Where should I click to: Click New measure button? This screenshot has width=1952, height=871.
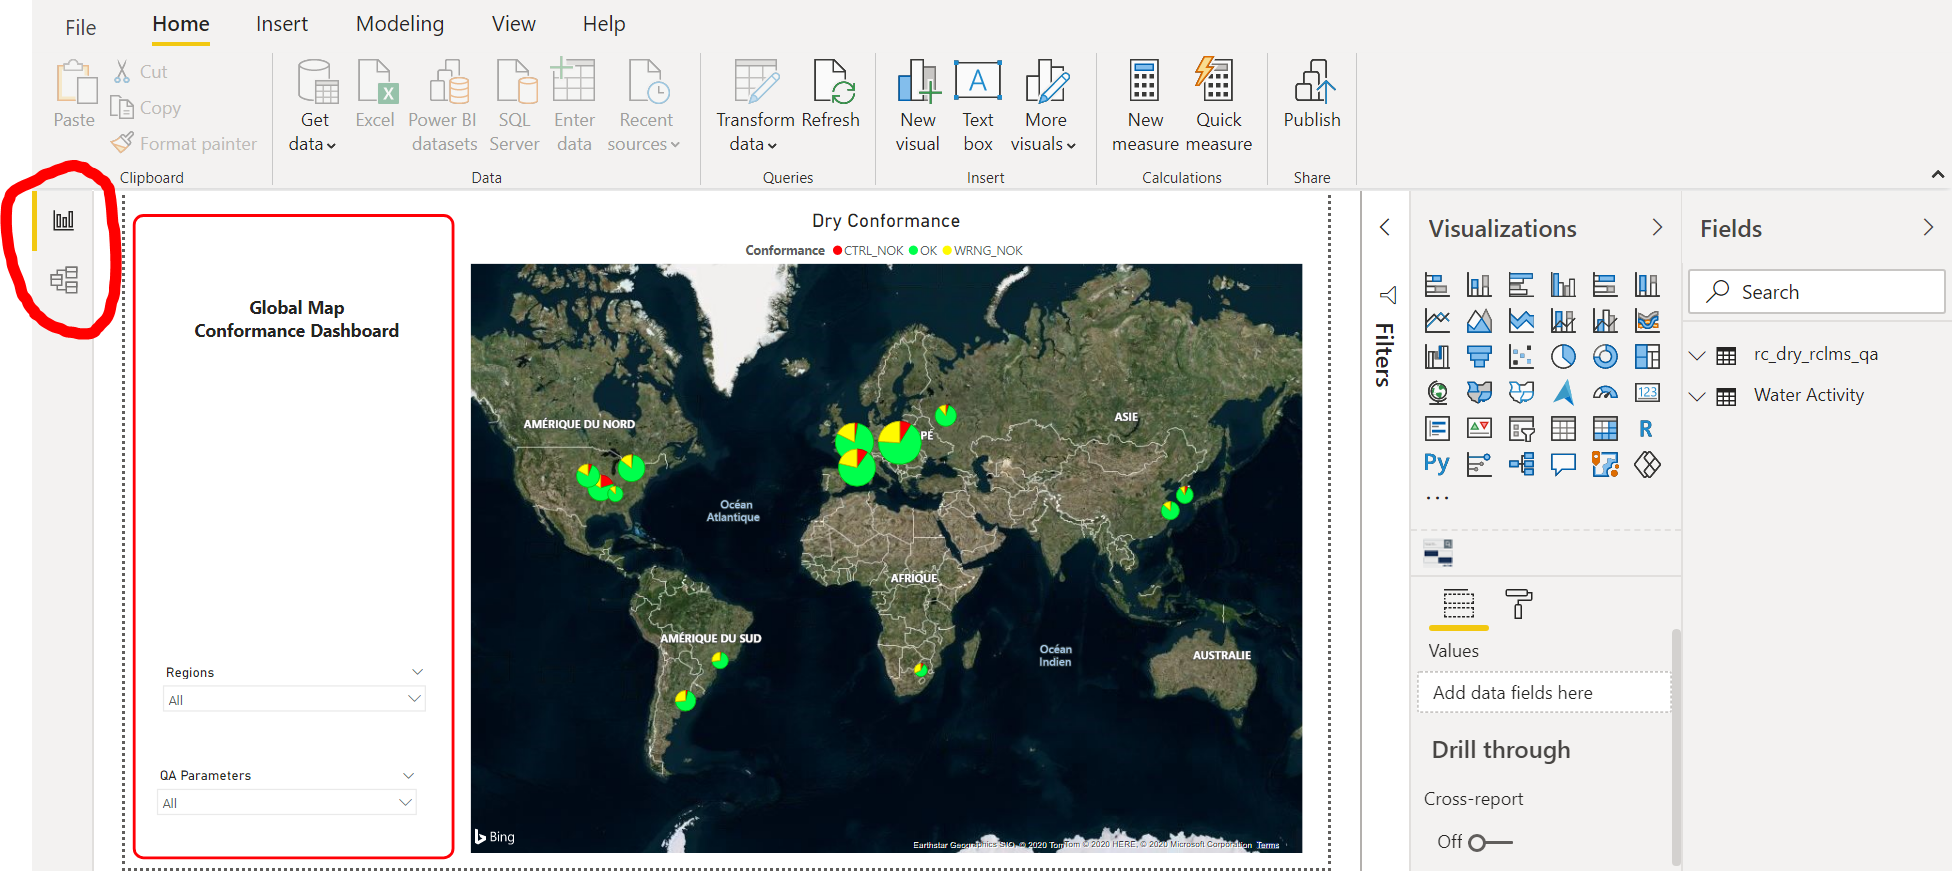[x=1146, y=105]
